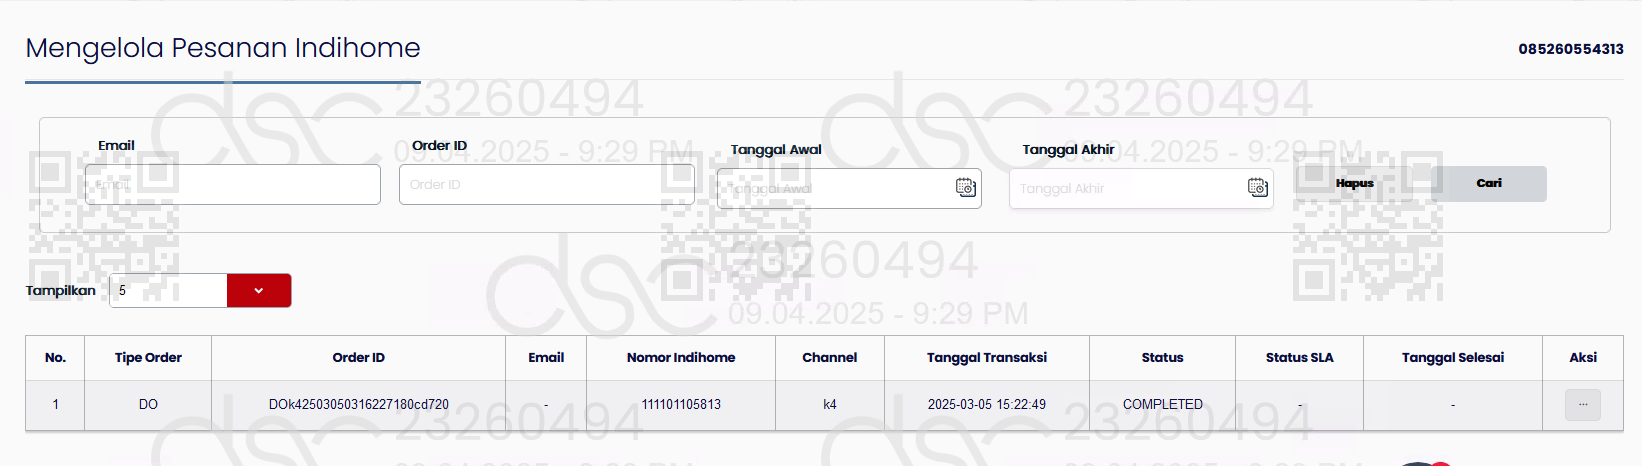
Task: Click the Status SLA column header
Action: [1300, 358]
